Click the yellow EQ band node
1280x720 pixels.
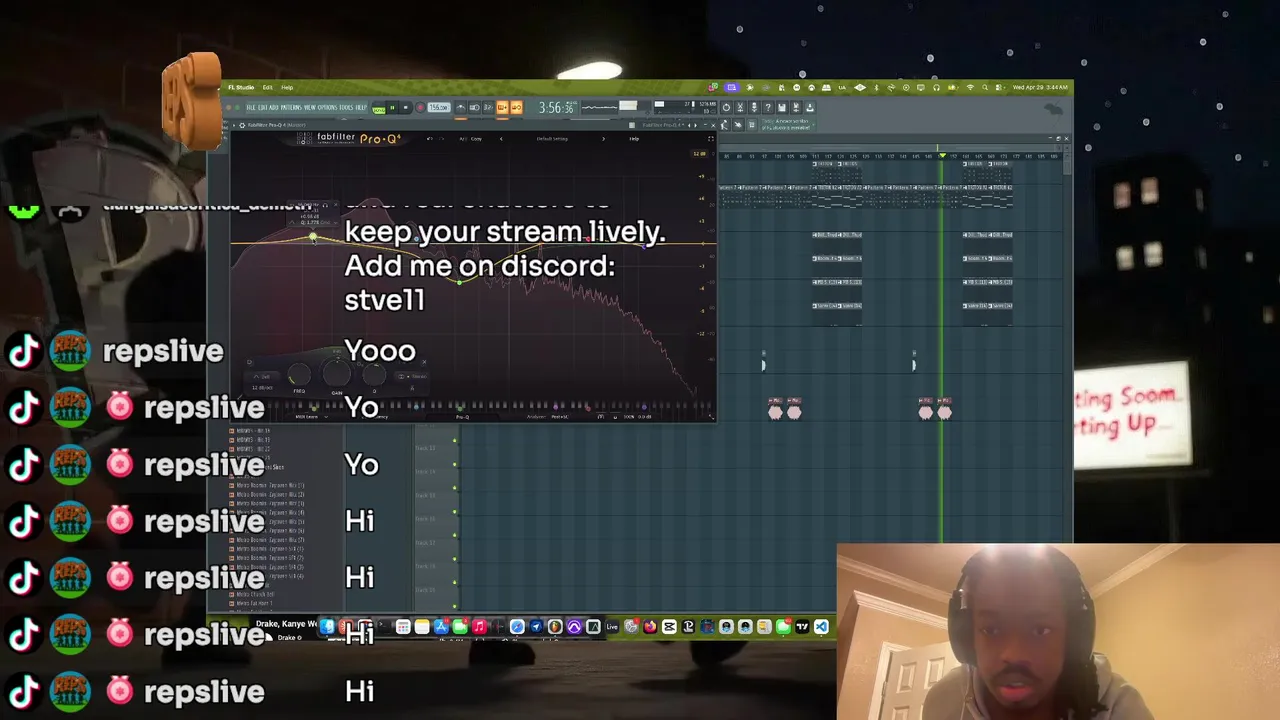pyautogui.click(x=313, y=237)
